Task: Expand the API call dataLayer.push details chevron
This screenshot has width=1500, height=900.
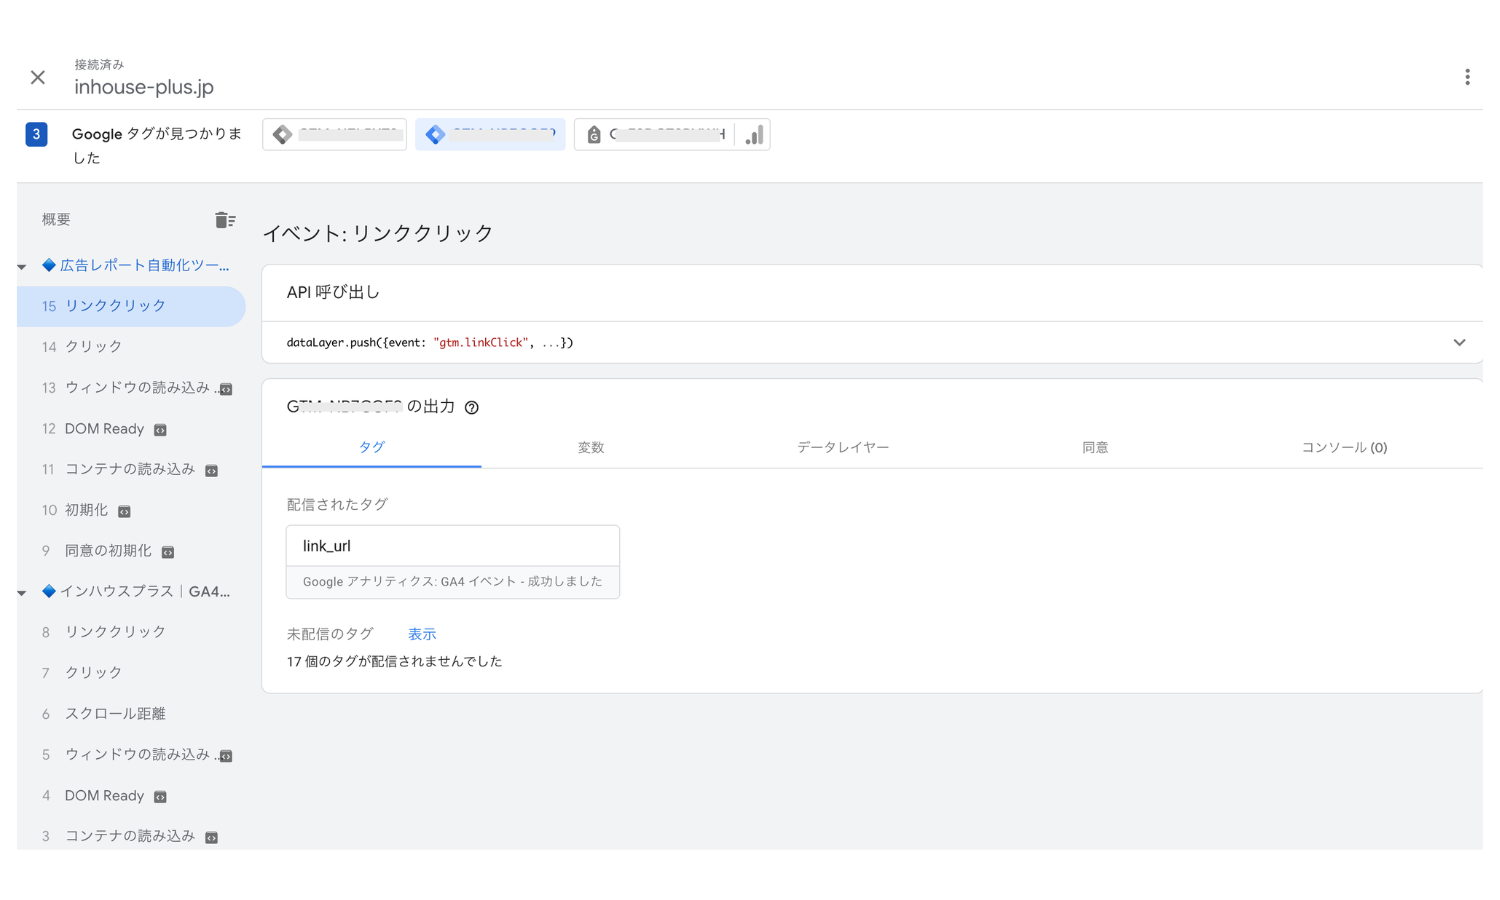Action: coord(1459,342)
